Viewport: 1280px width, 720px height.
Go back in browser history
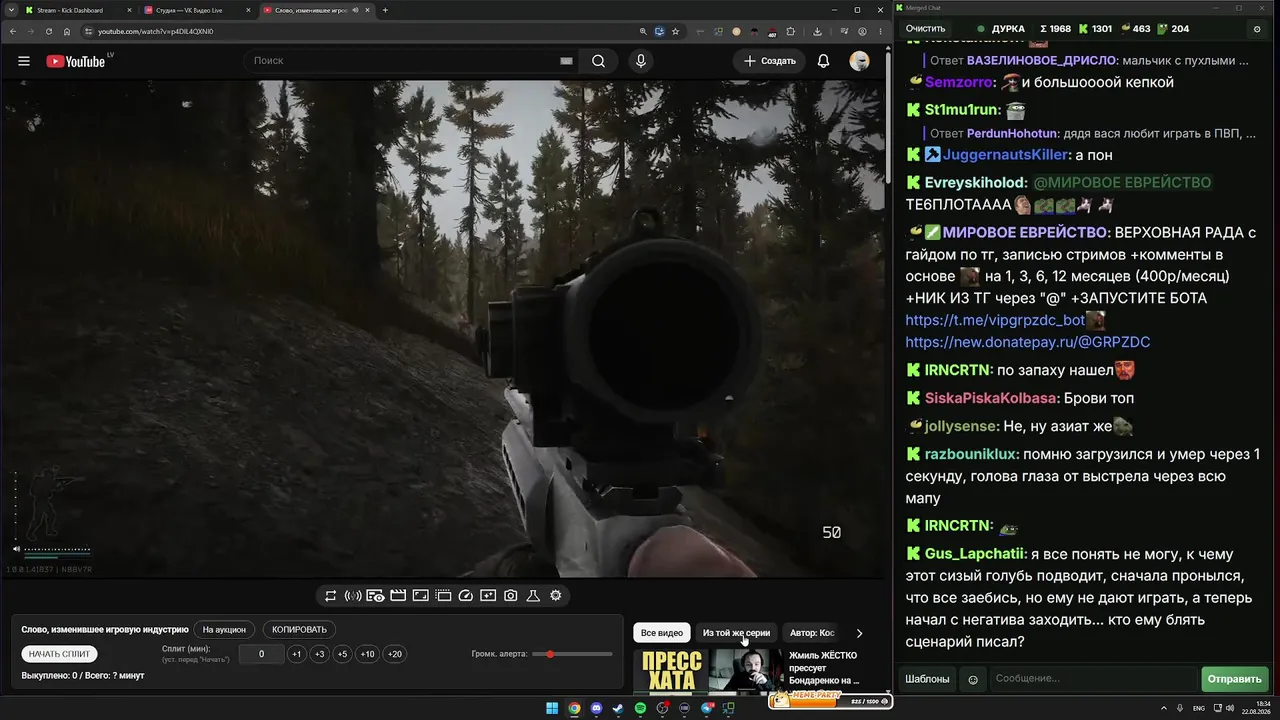click(x=13, y=31)
